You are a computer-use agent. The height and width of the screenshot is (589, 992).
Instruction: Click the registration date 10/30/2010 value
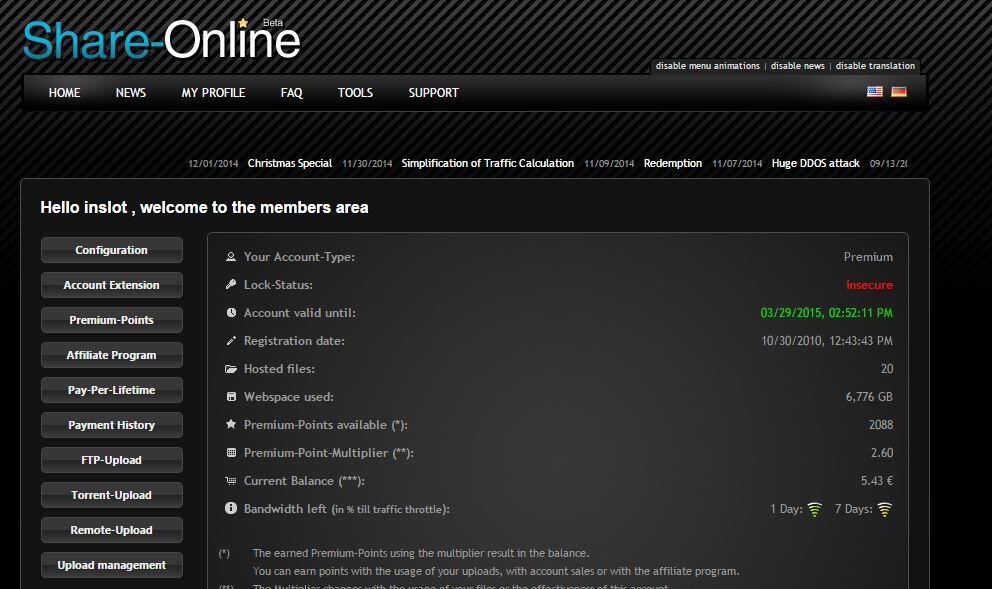[827, 341]
